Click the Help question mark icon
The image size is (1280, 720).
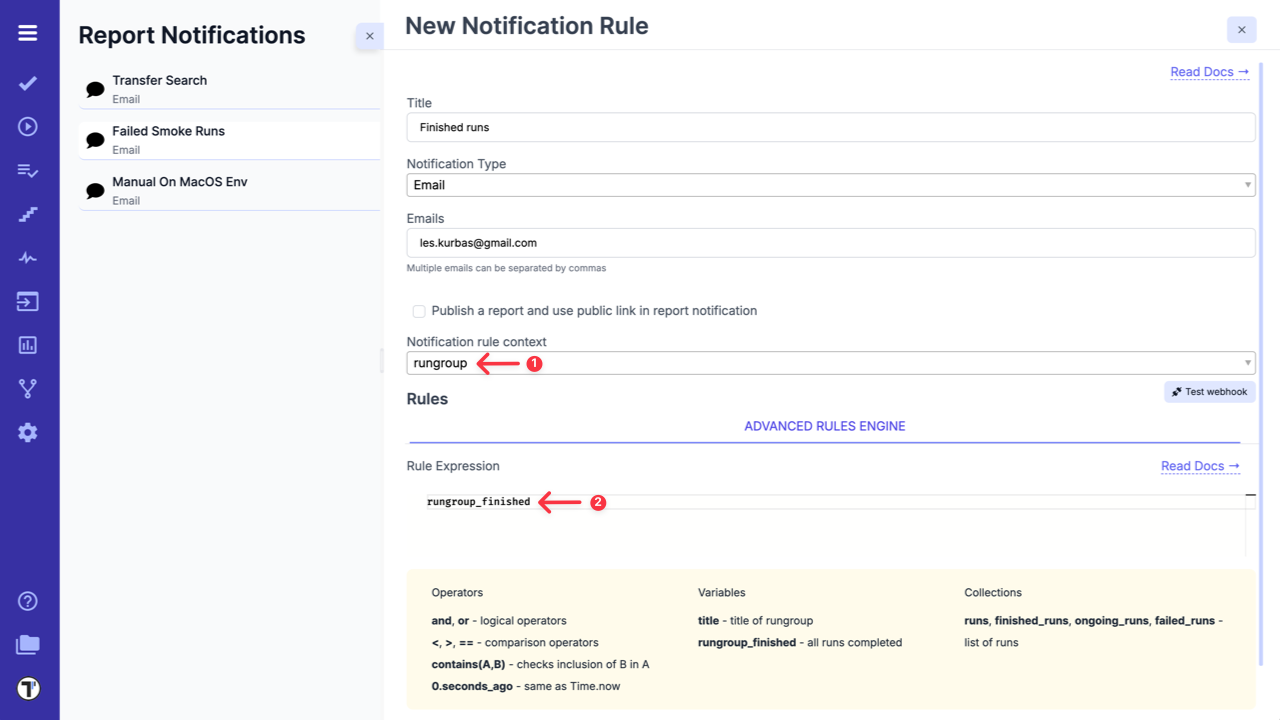coord(28,601)
